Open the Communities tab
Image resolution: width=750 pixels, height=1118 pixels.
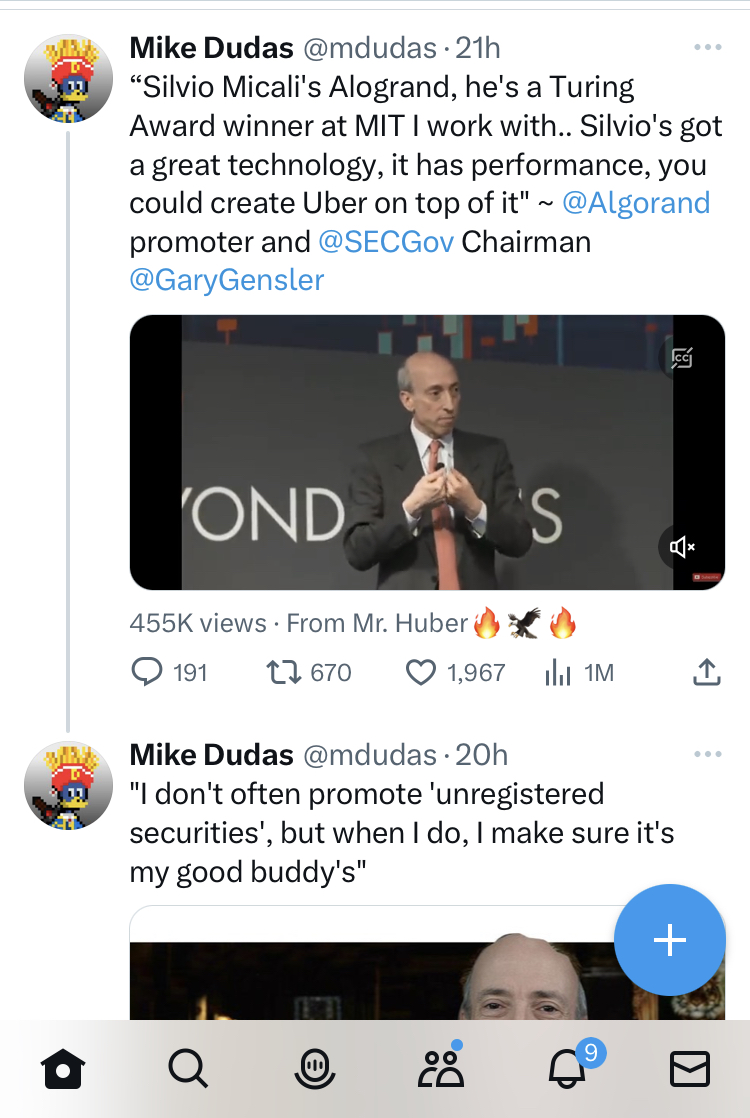(440, 1069)
